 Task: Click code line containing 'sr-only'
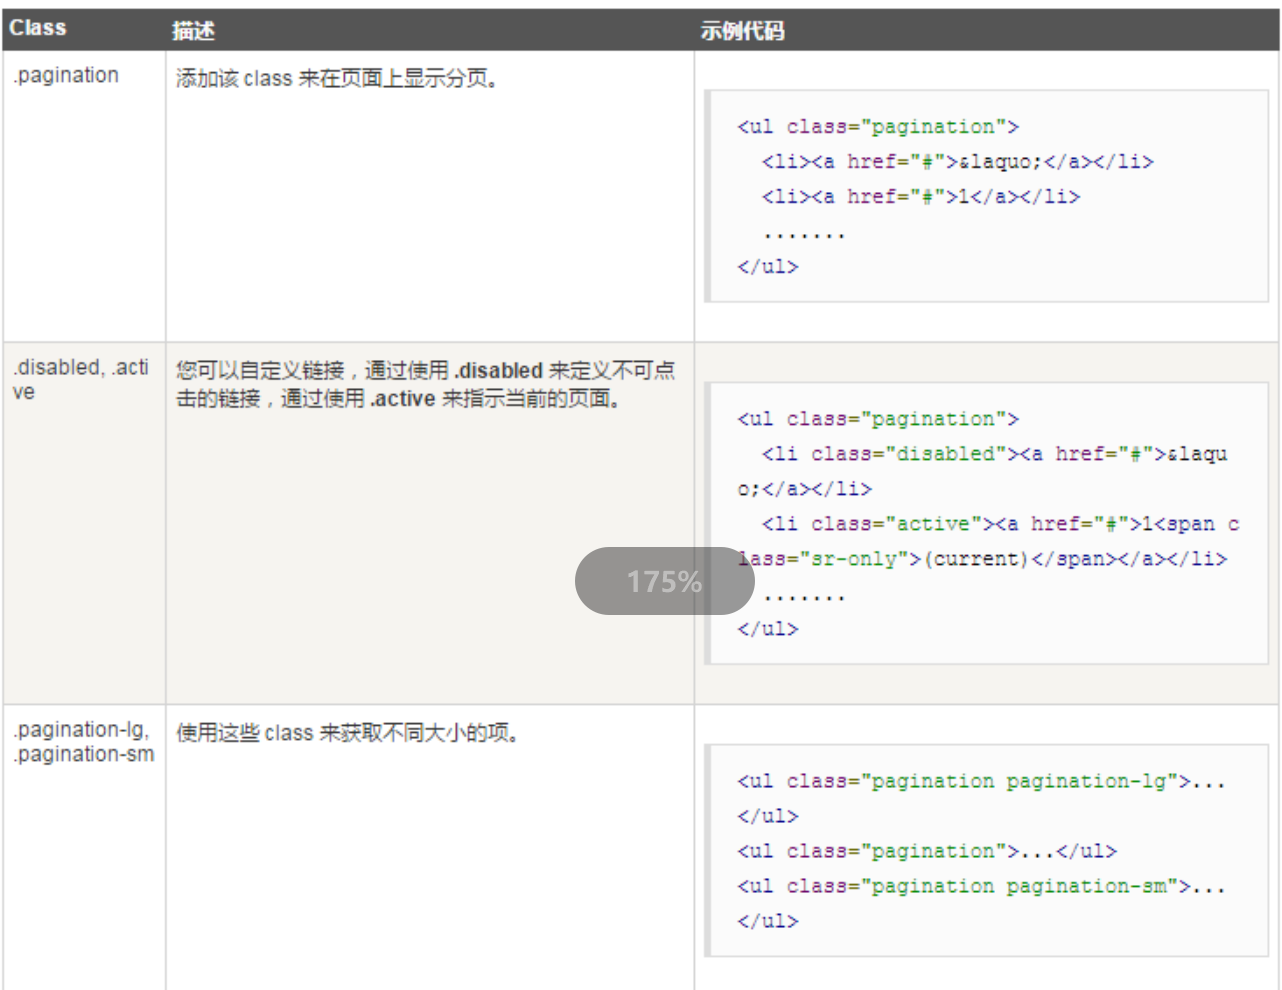(982, 559)
